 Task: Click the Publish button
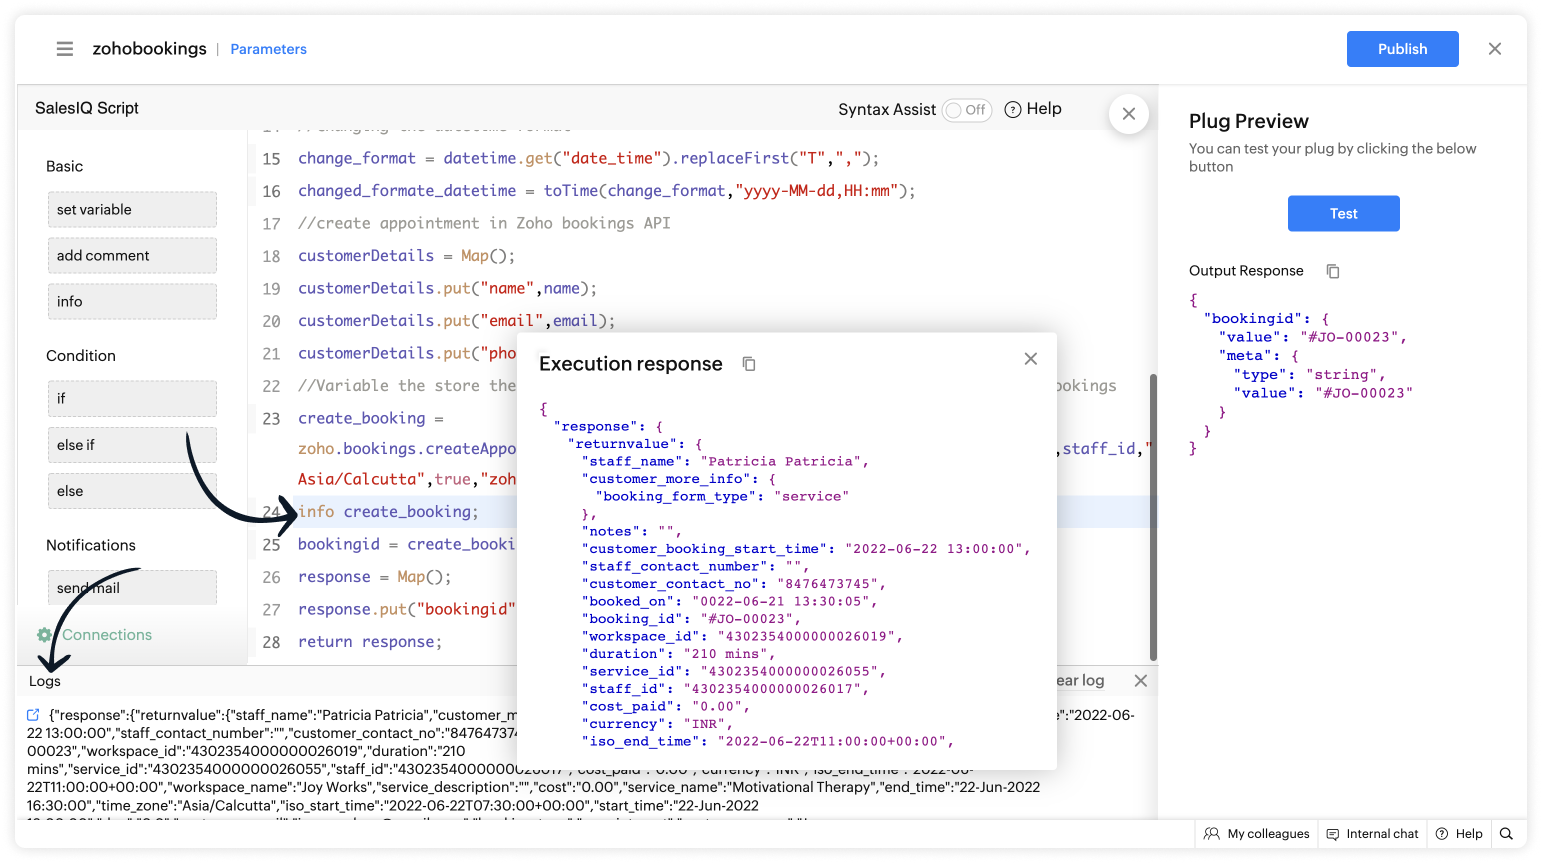point(1402,49)
